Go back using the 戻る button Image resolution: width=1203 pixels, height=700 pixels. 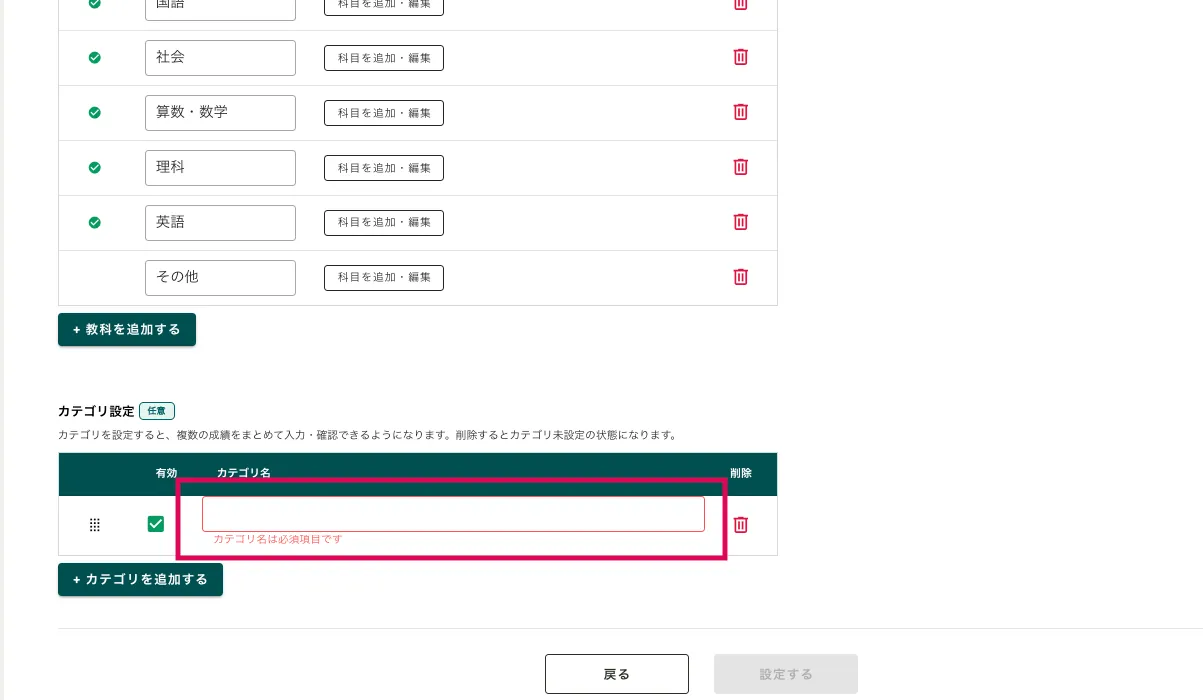click(x=616, y=674)
